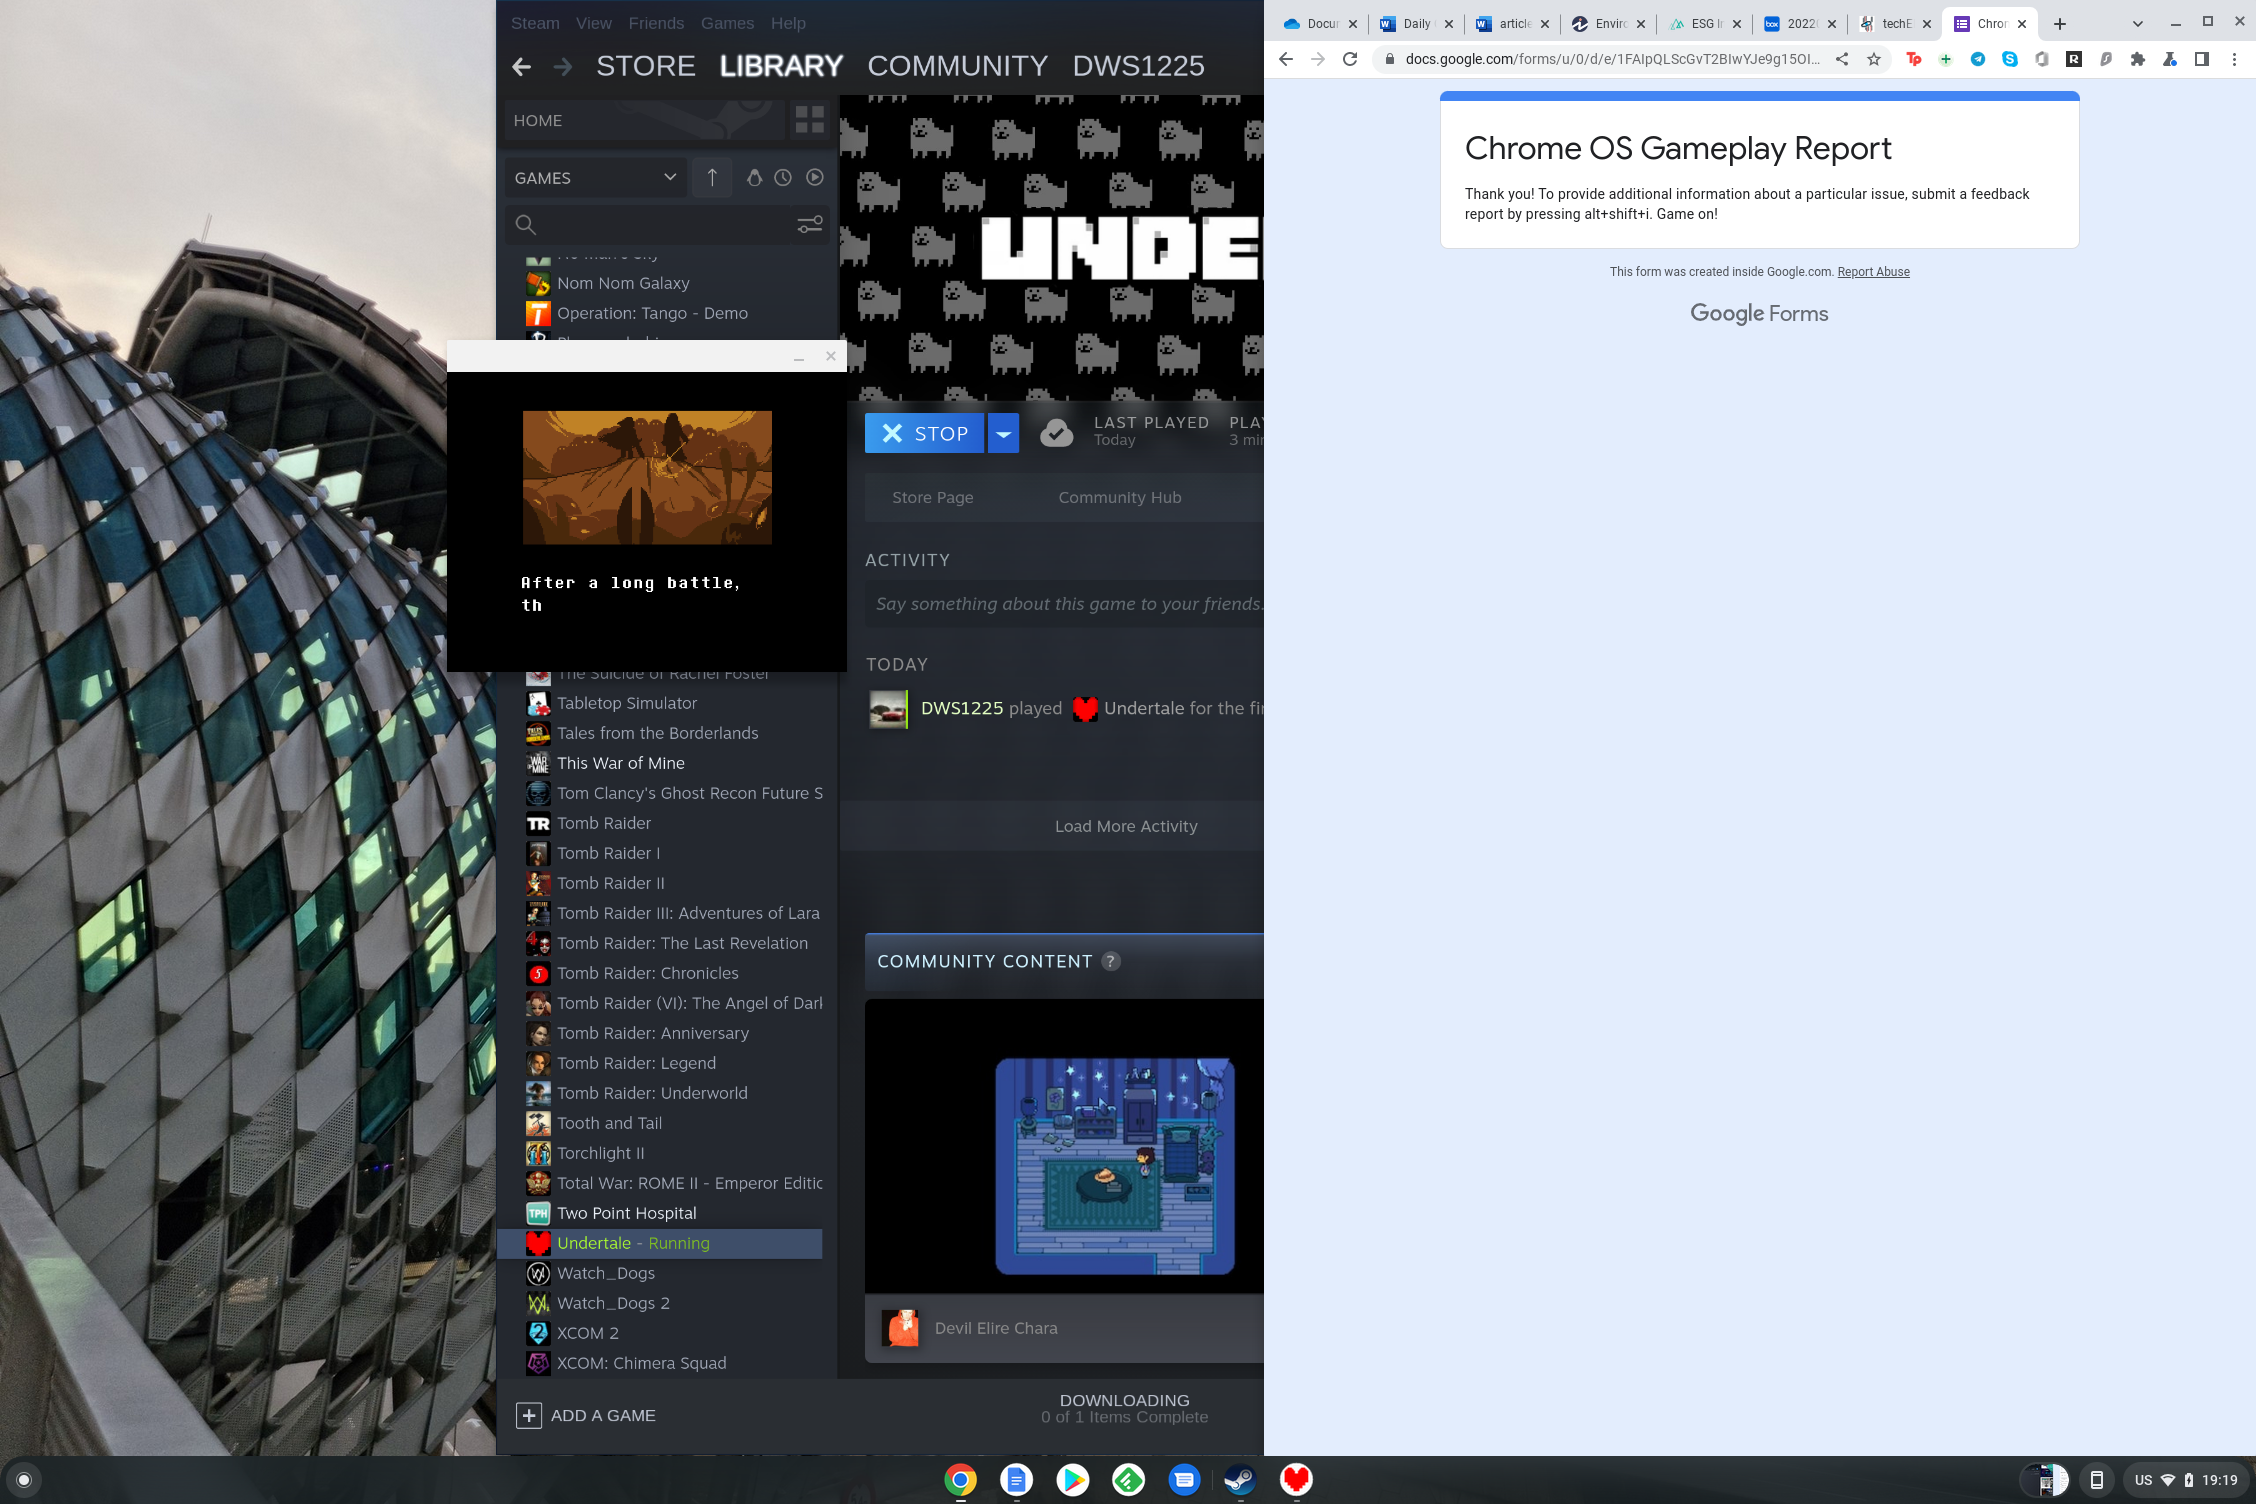The image size is (2256, 1504).
Task: Go to the Steam STORE tab
Action: click(x=645, y=66)
